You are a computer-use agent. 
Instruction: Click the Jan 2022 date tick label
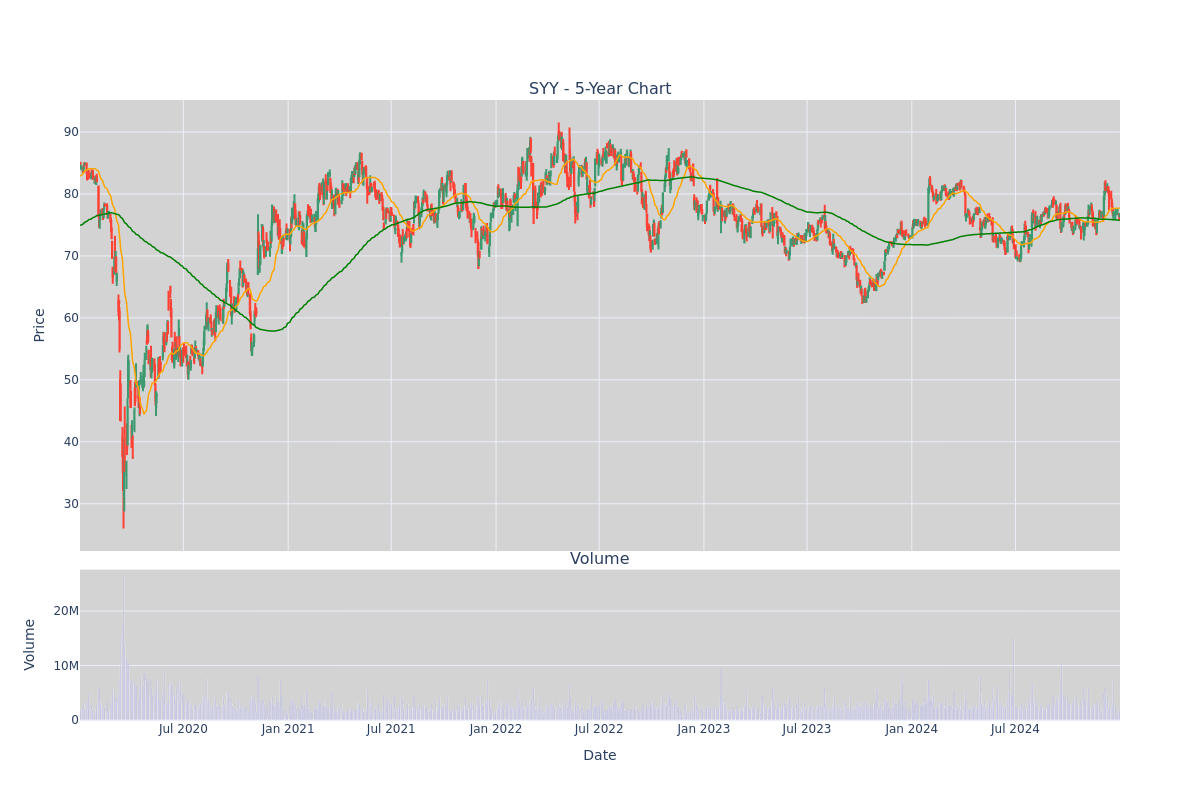pyautogui.click(x=496, y=729)
